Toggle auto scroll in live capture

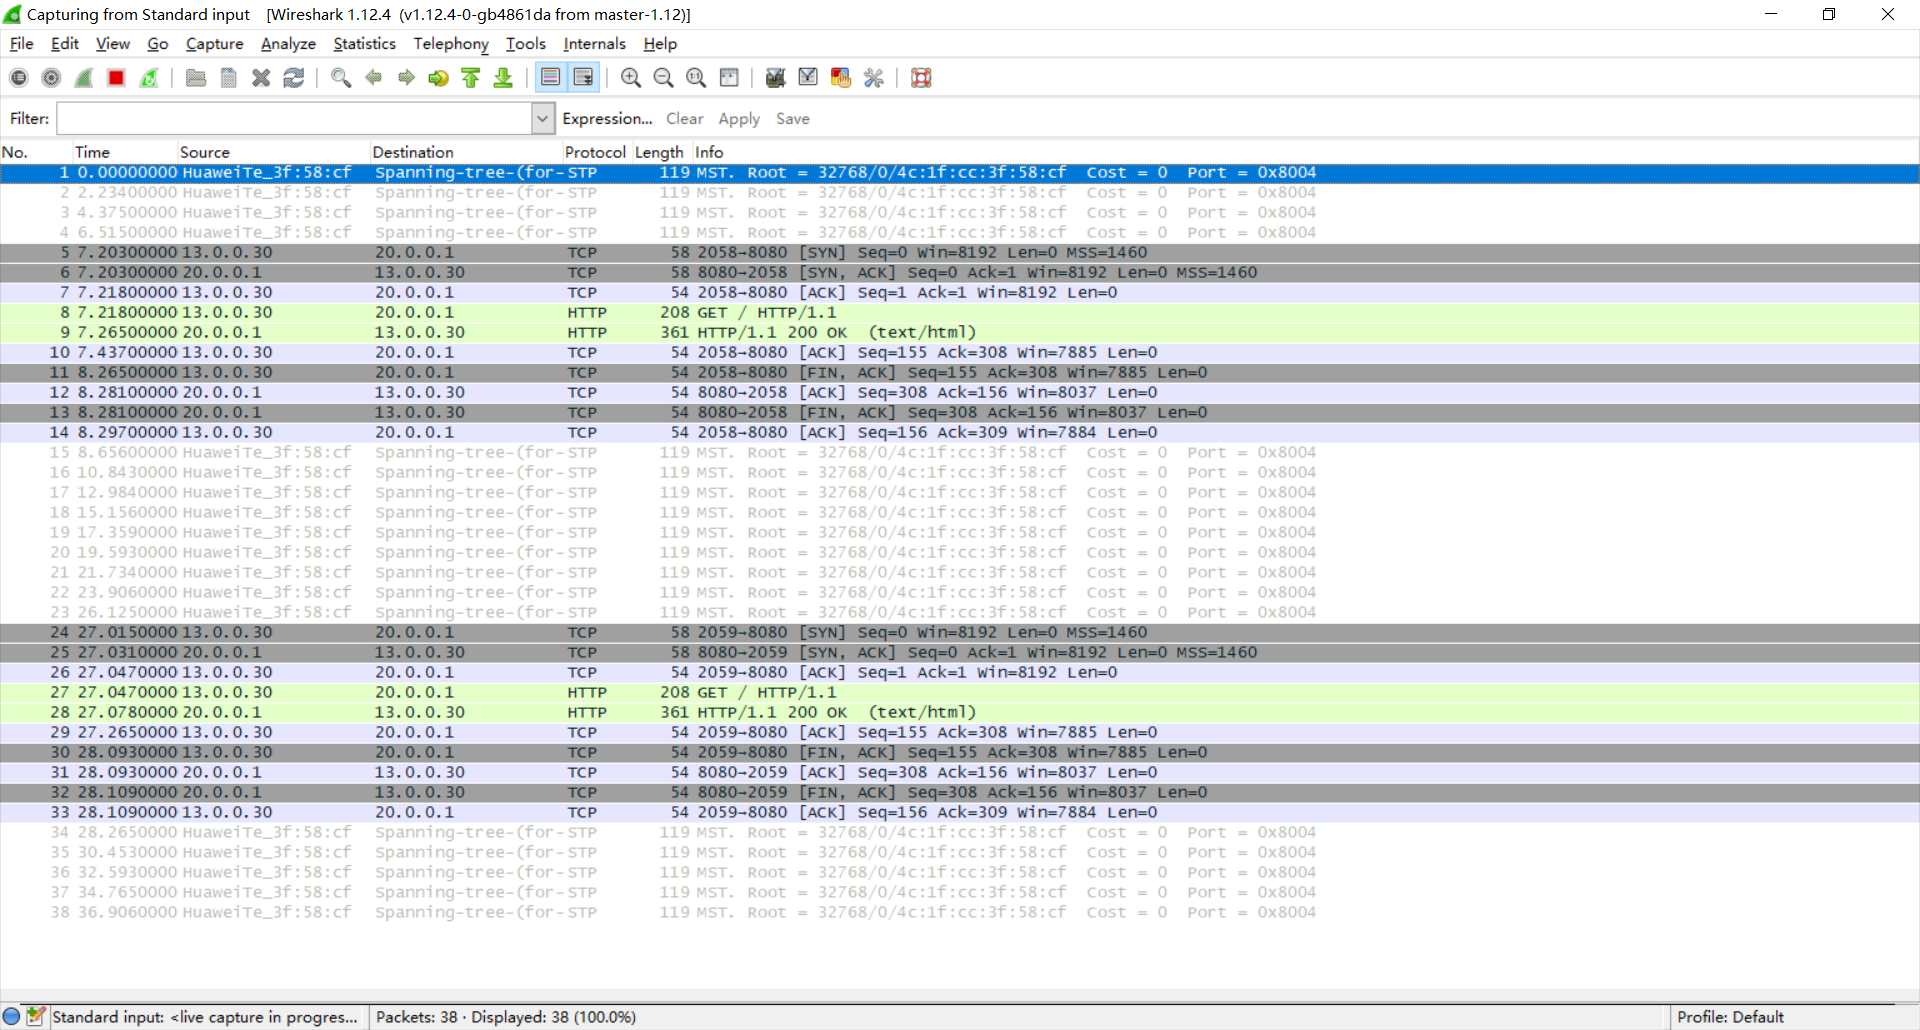pos(583,78)
